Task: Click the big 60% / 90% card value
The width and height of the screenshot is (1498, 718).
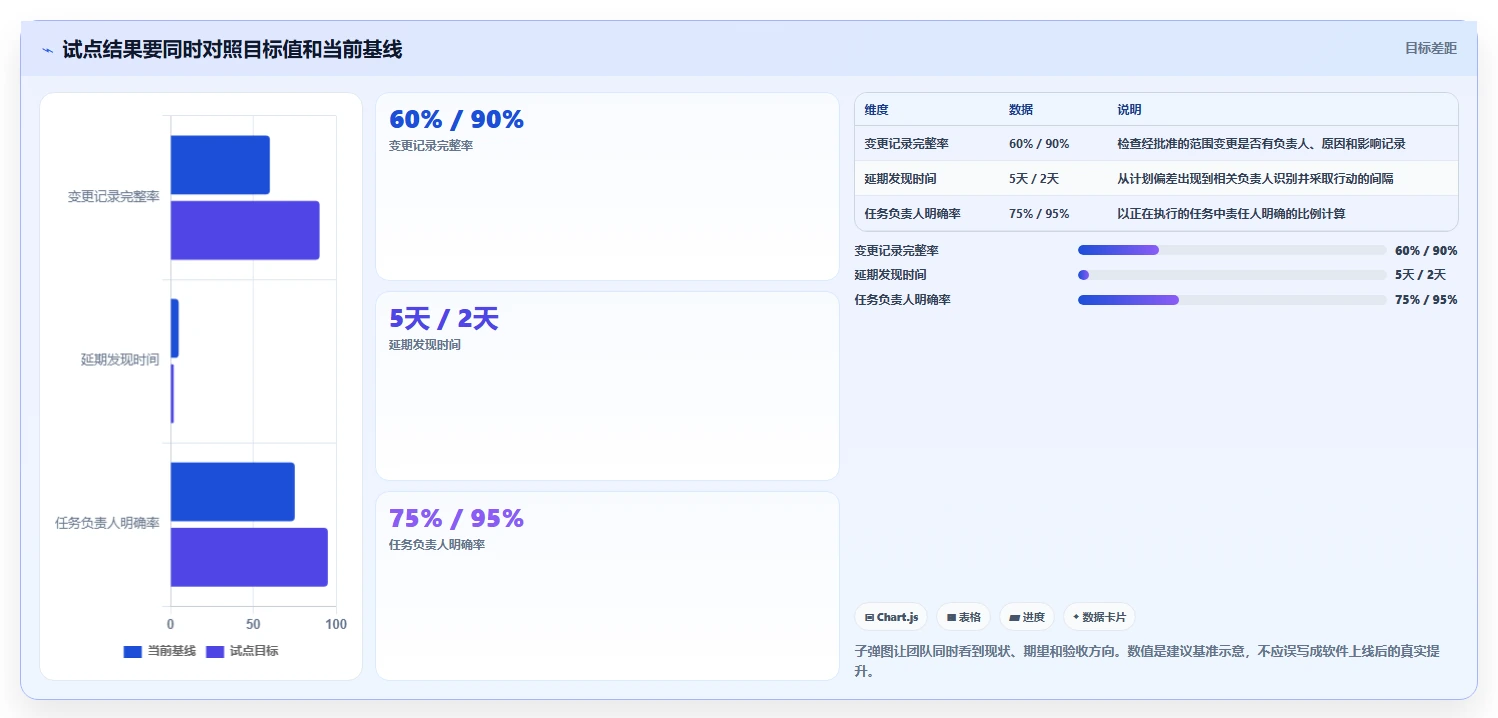Action: pos(456,119)
